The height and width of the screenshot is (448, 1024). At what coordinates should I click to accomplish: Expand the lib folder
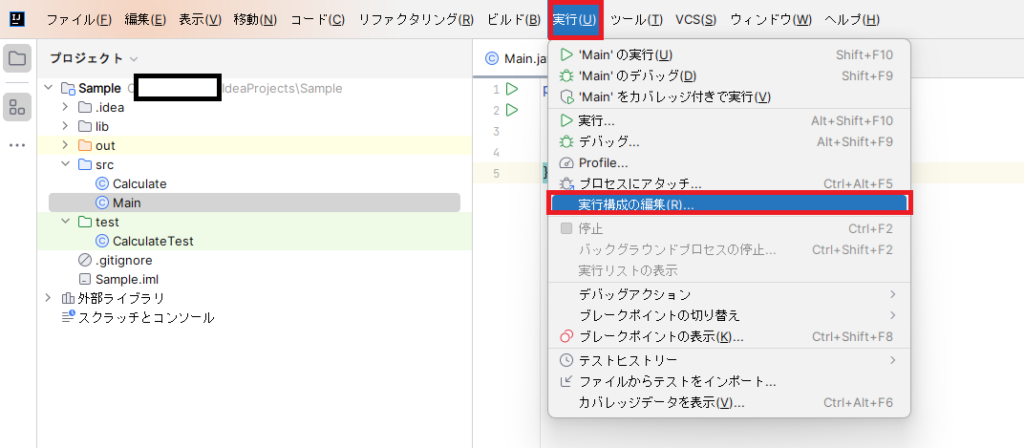click(x=65, y=126)
